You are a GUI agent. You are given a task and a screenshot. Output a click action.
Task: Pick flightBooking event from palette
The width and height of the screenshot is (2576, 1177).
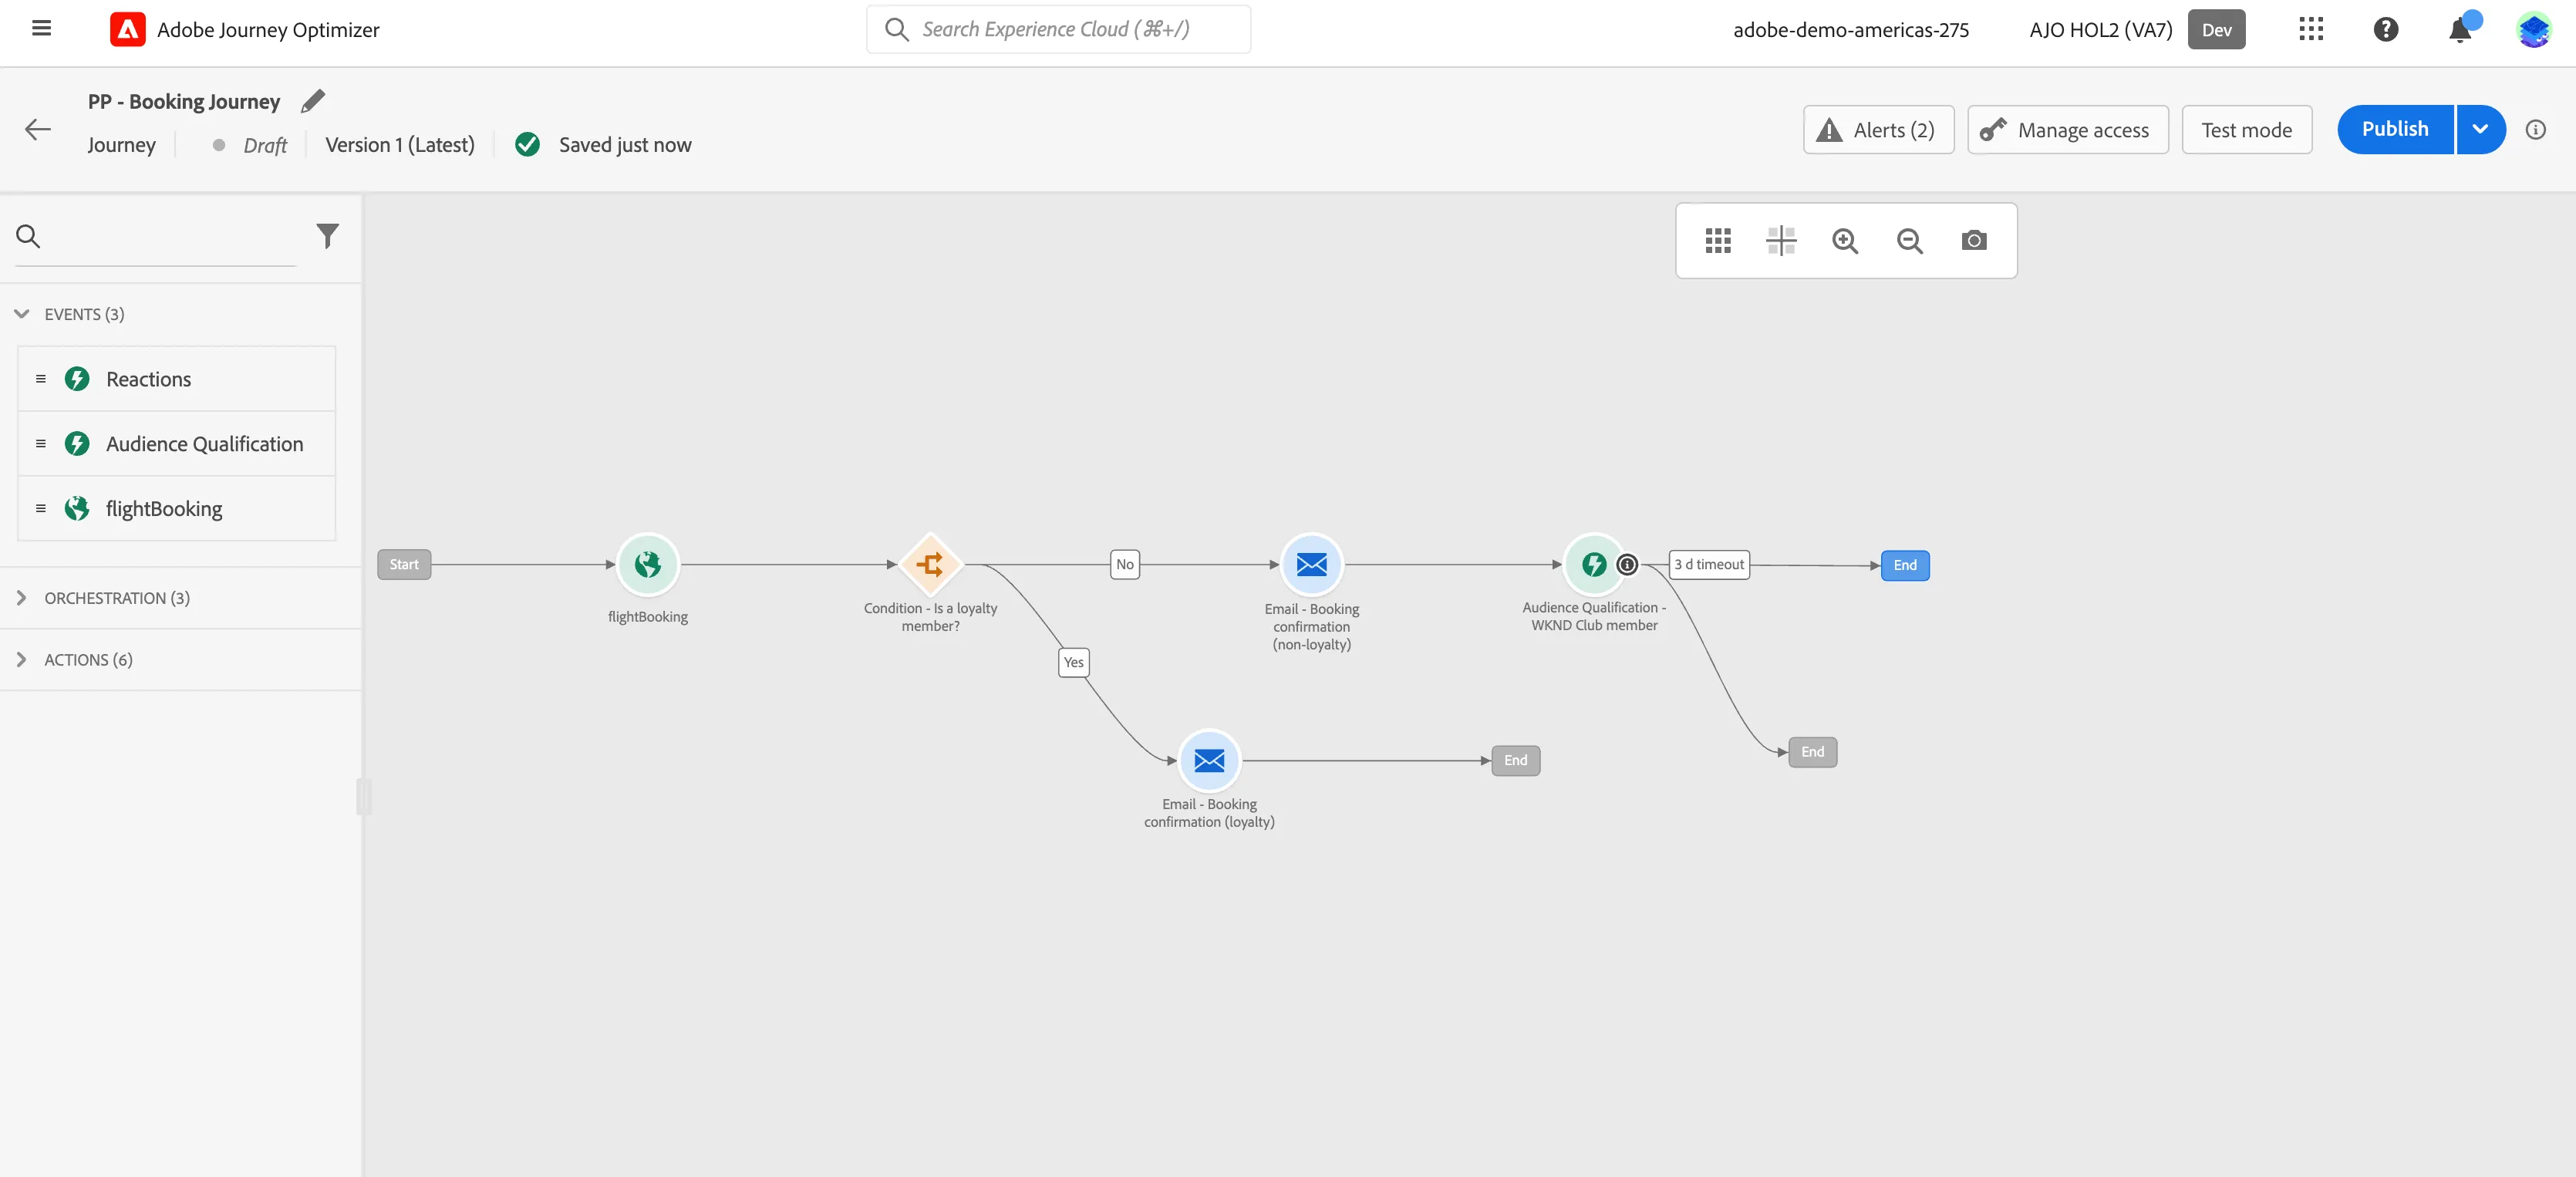(177, 509)
